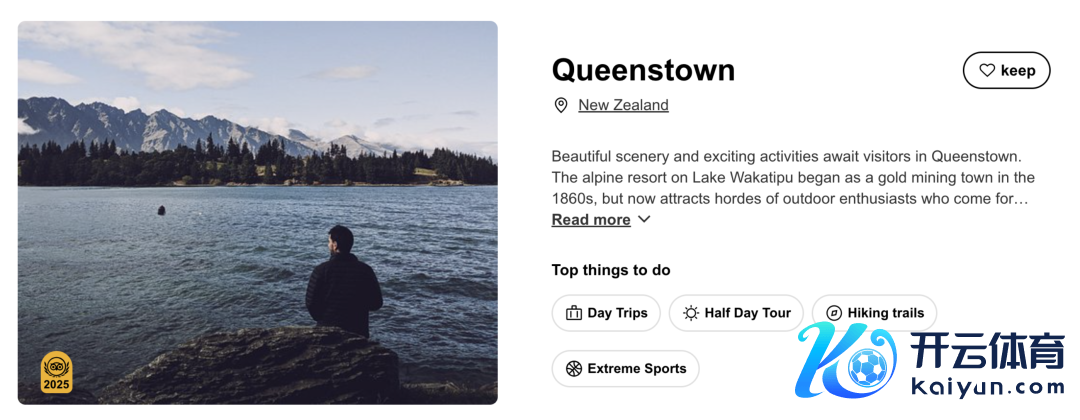Click the Queenstown title heading
This screenshot has width=1080, height=420.
tap(643, 70)
